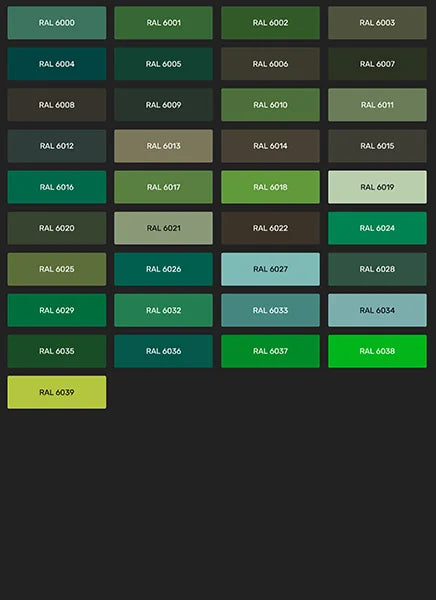Viewport: 436px width, 600px height.
Task: Pick the RAL 6032 swatch
Action: coord(163,310)
